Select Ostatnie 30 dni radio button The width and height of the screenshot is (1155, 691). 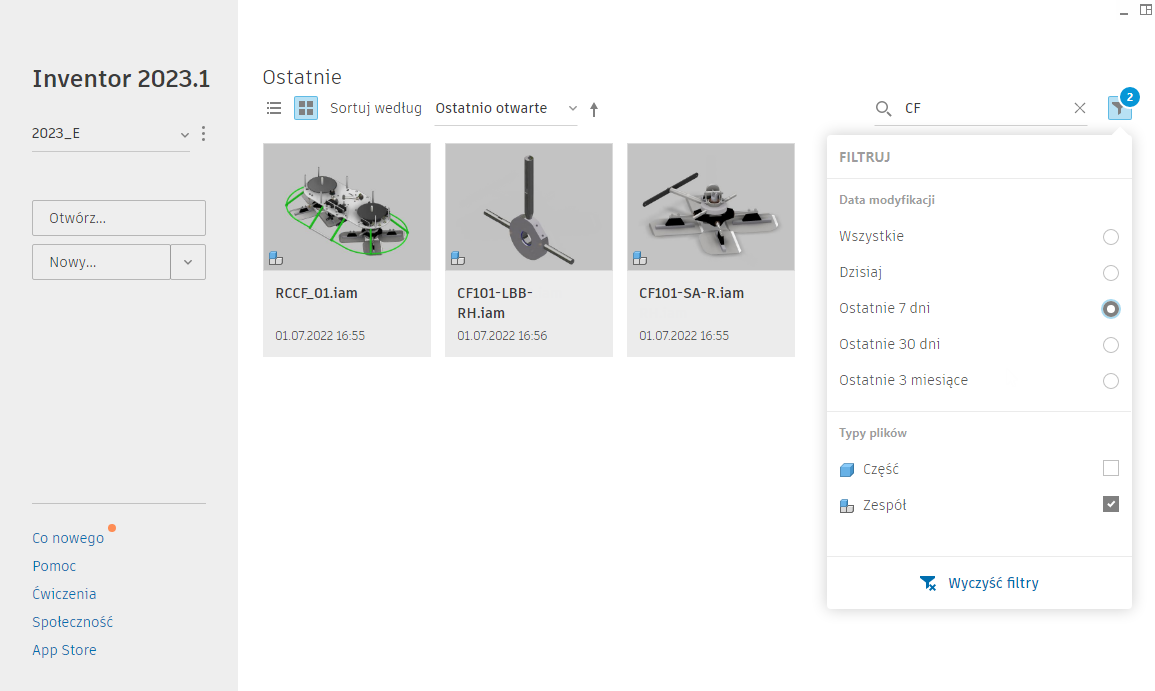[1111, 345]
